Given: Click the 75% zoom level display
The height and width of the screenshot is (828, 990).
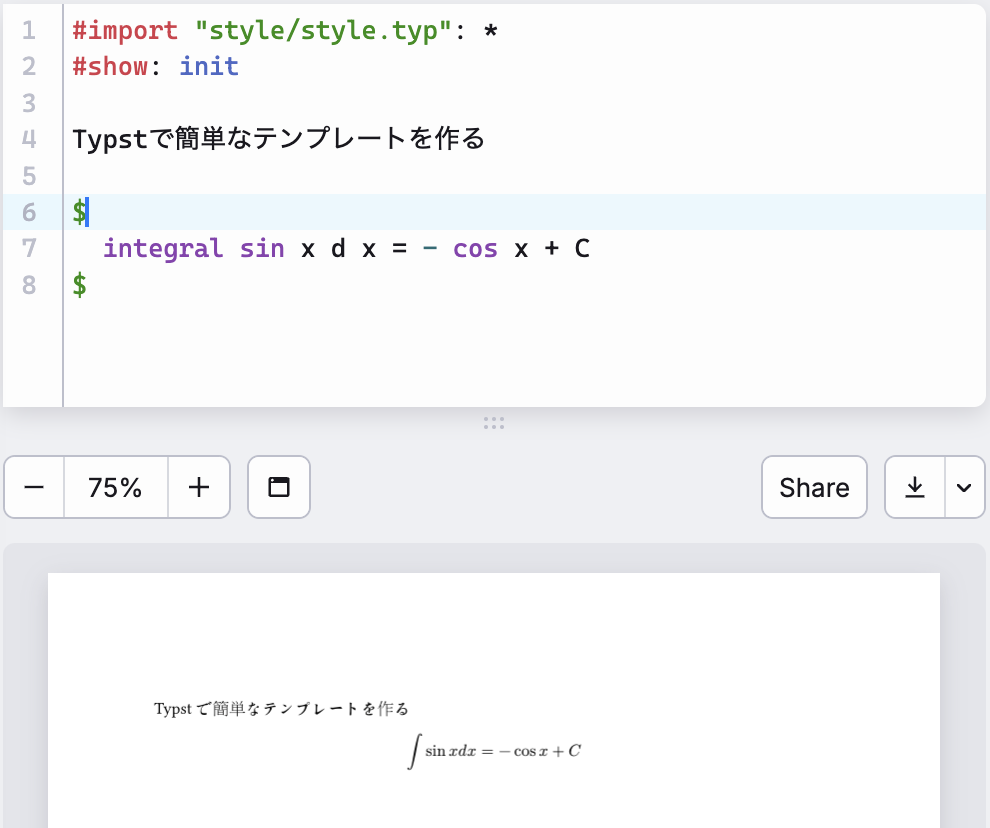Looking at the screenshot, I should point(116,487).
